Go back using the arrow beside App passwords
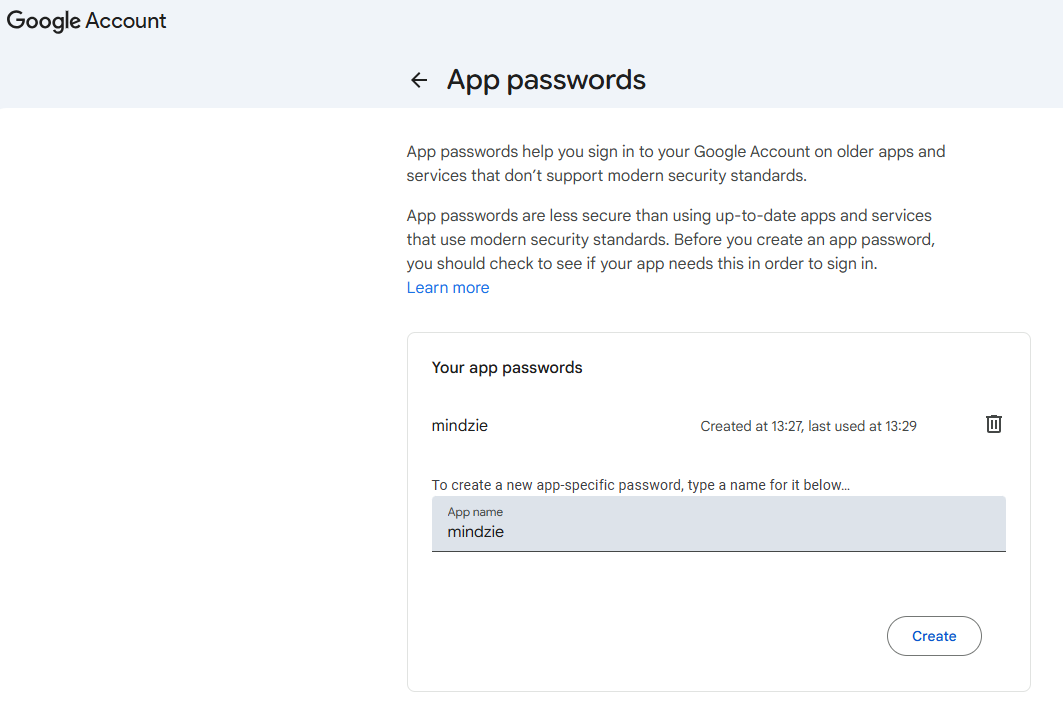 click(x=419, y=80)
